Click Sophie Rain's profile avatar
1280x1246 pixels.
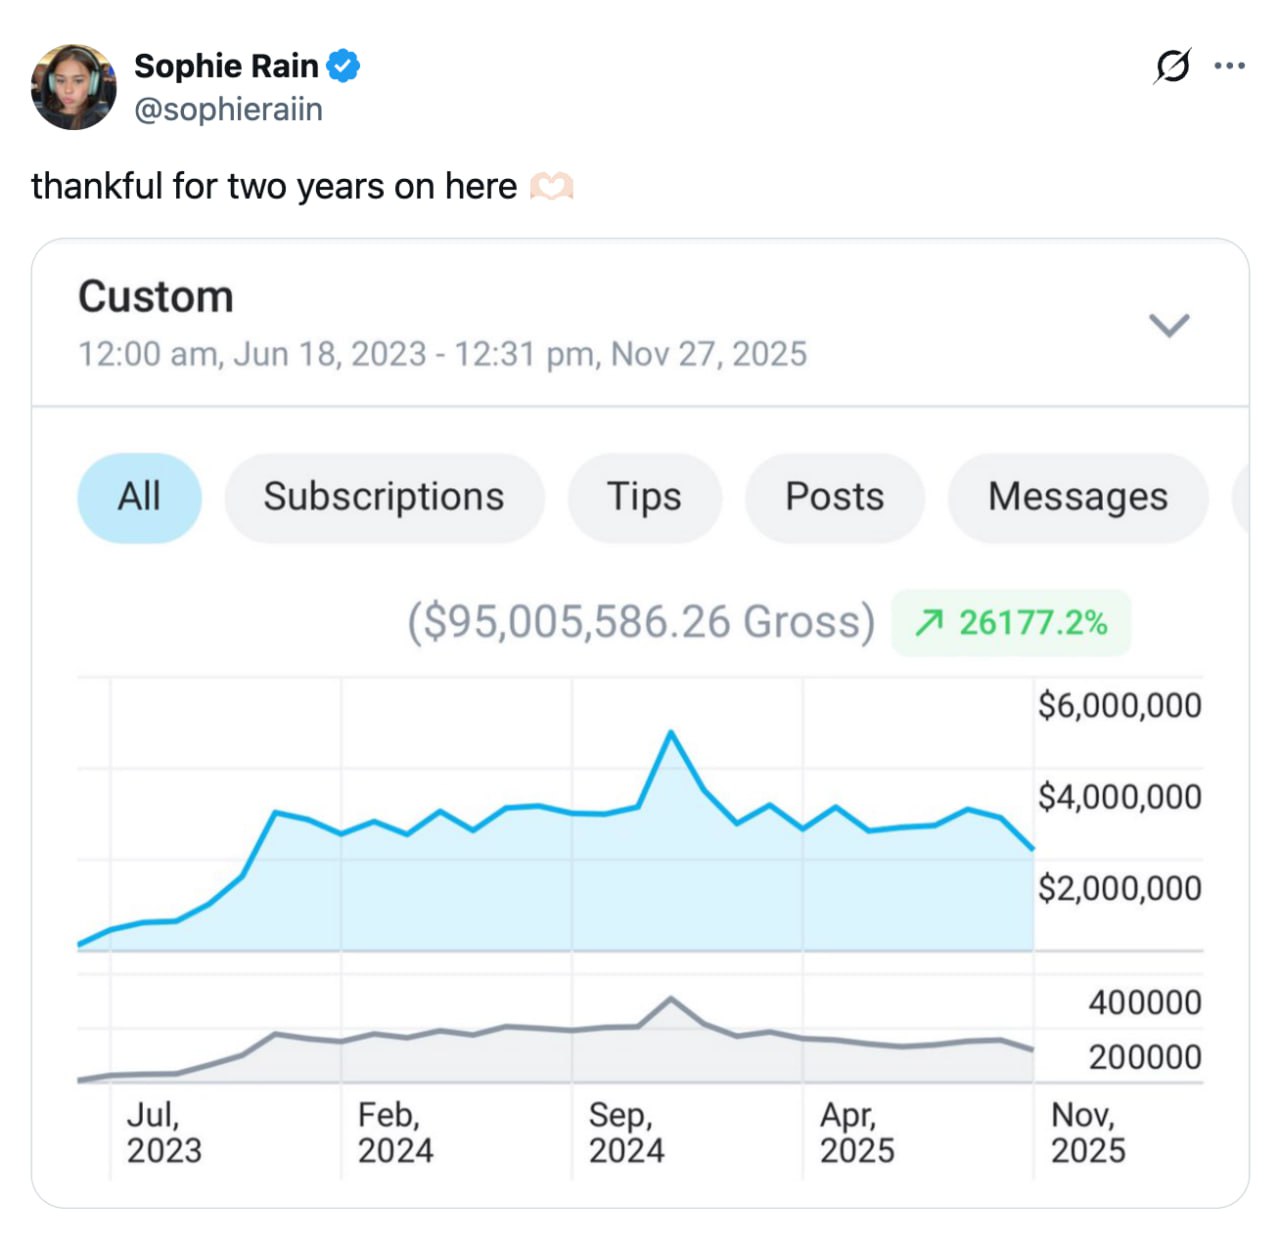click(x=74, y=87)
